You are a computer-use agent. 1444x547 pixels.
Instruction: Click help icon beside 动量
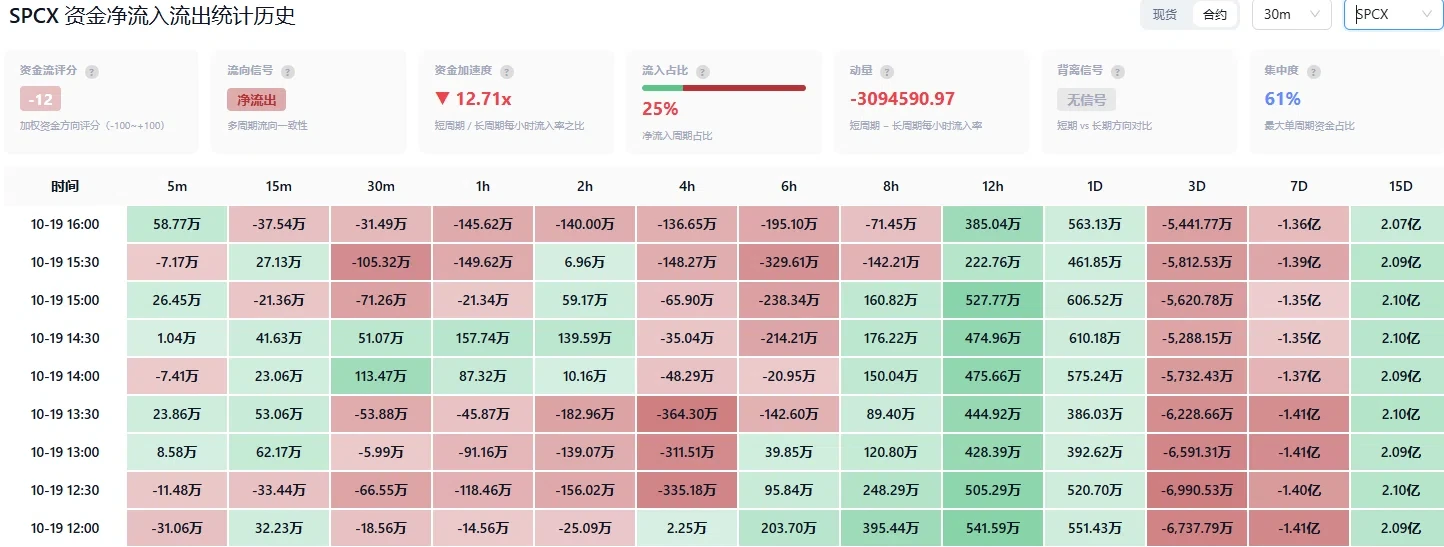887,72
